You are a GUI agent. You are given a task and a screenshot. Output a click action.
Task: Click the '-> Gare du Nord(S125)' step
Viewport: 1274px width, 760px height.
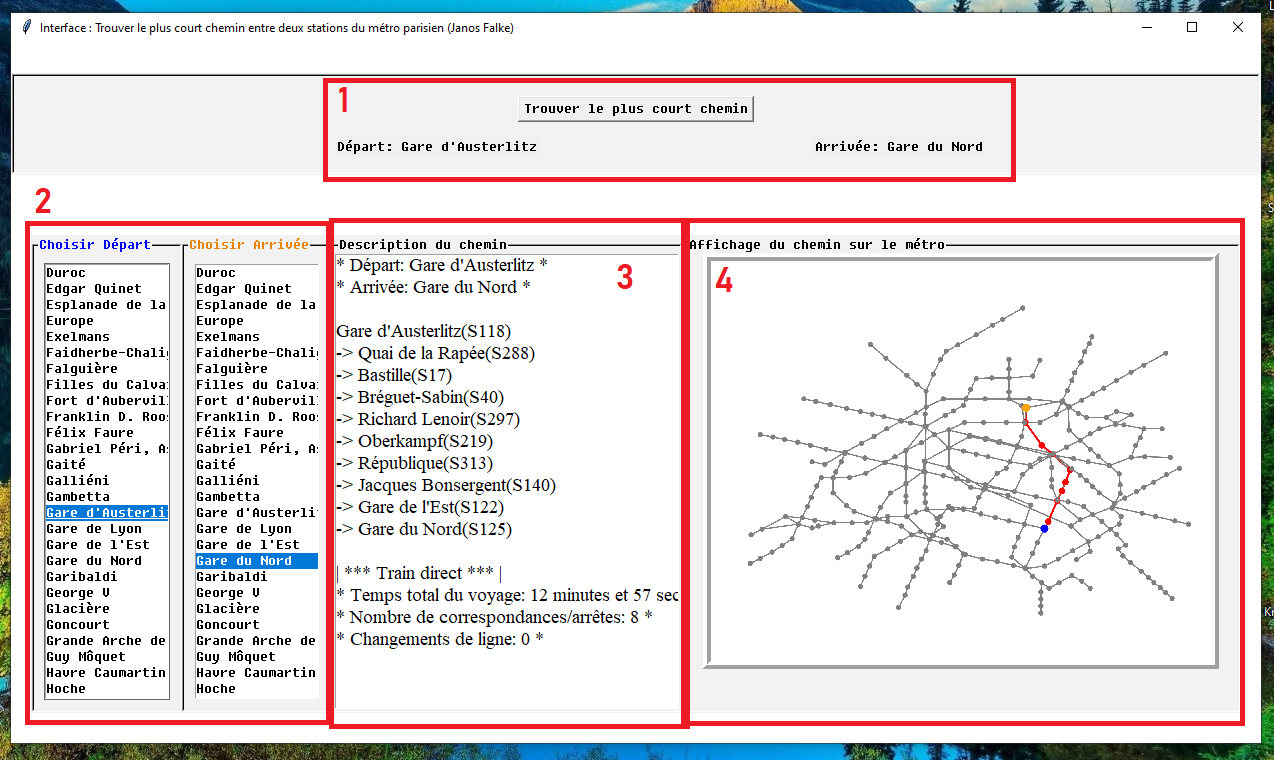tap(426, 529)
